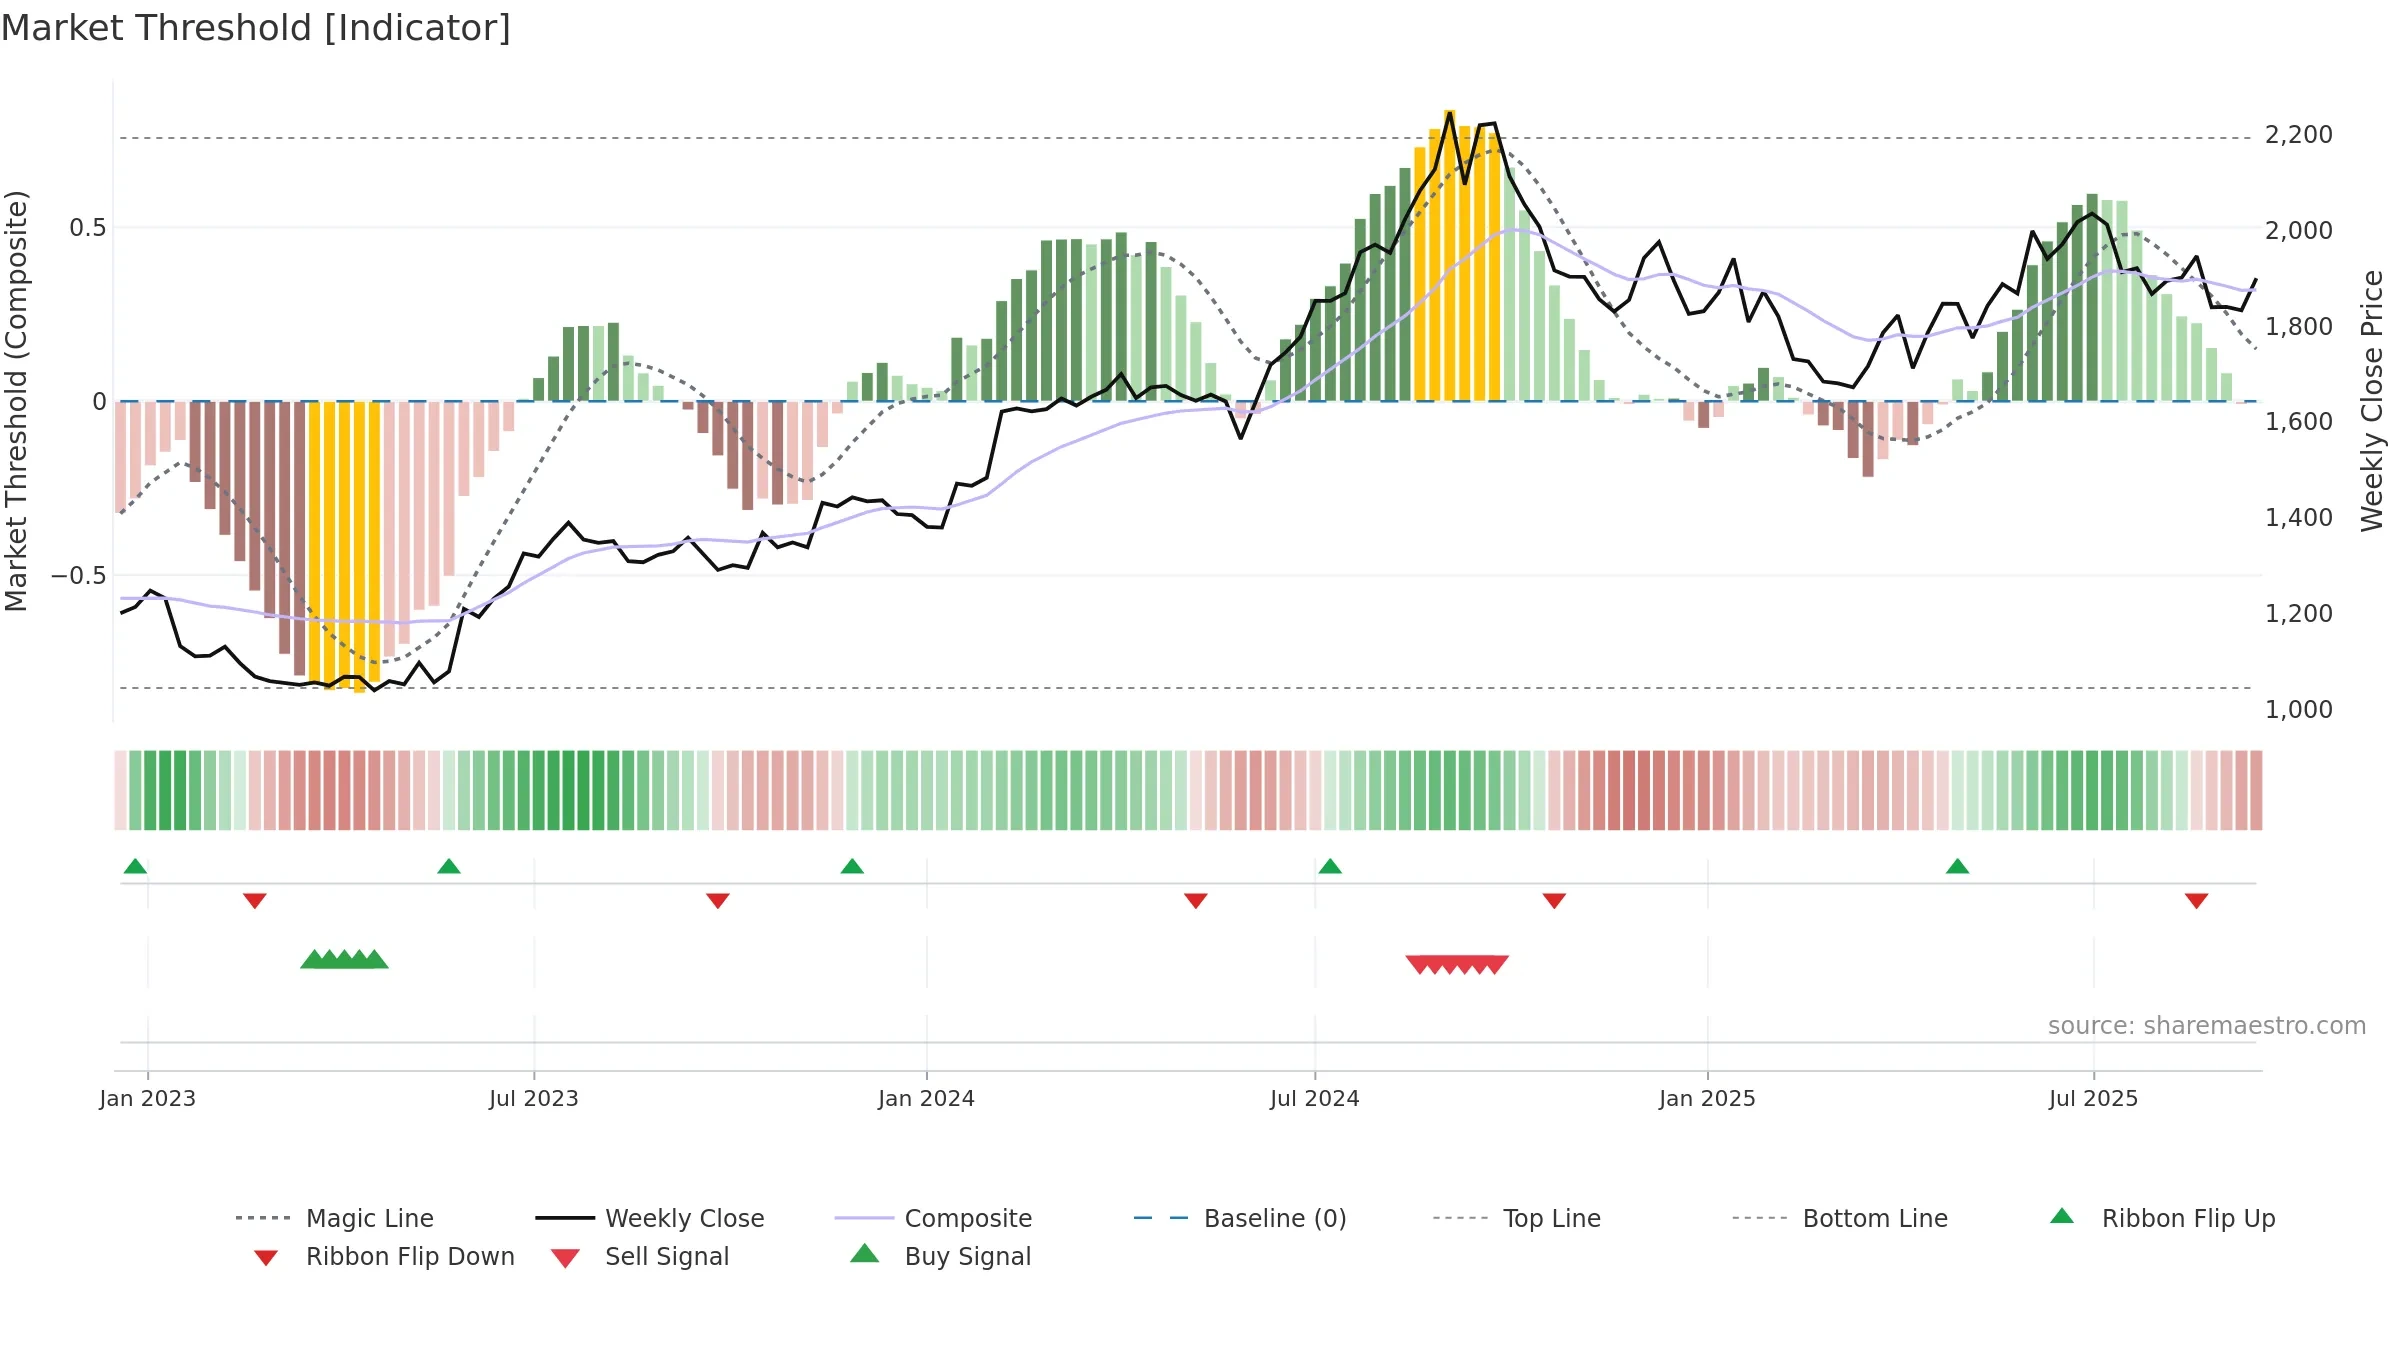The height and width of the screenshot is (1350, 2400).
Task: Click the Market Threshold [Indicator] title
Action: click(x=256, y=28)
